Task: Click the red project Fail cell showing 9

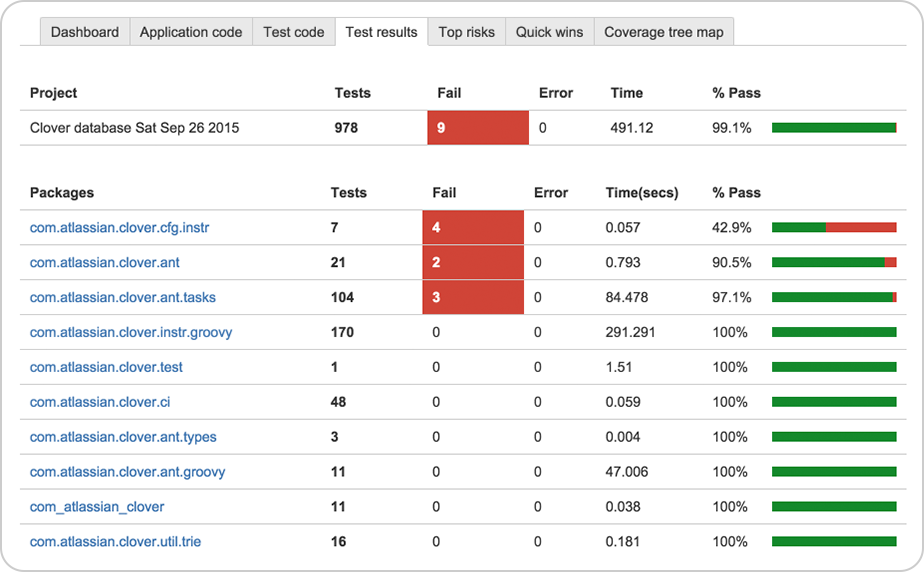Action: click(x=477, y=128)
